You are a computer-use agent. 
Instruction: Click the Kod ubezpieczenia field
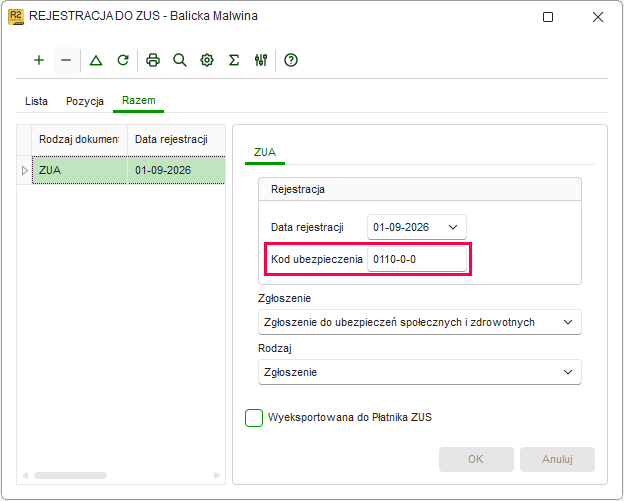pos(417,259)
